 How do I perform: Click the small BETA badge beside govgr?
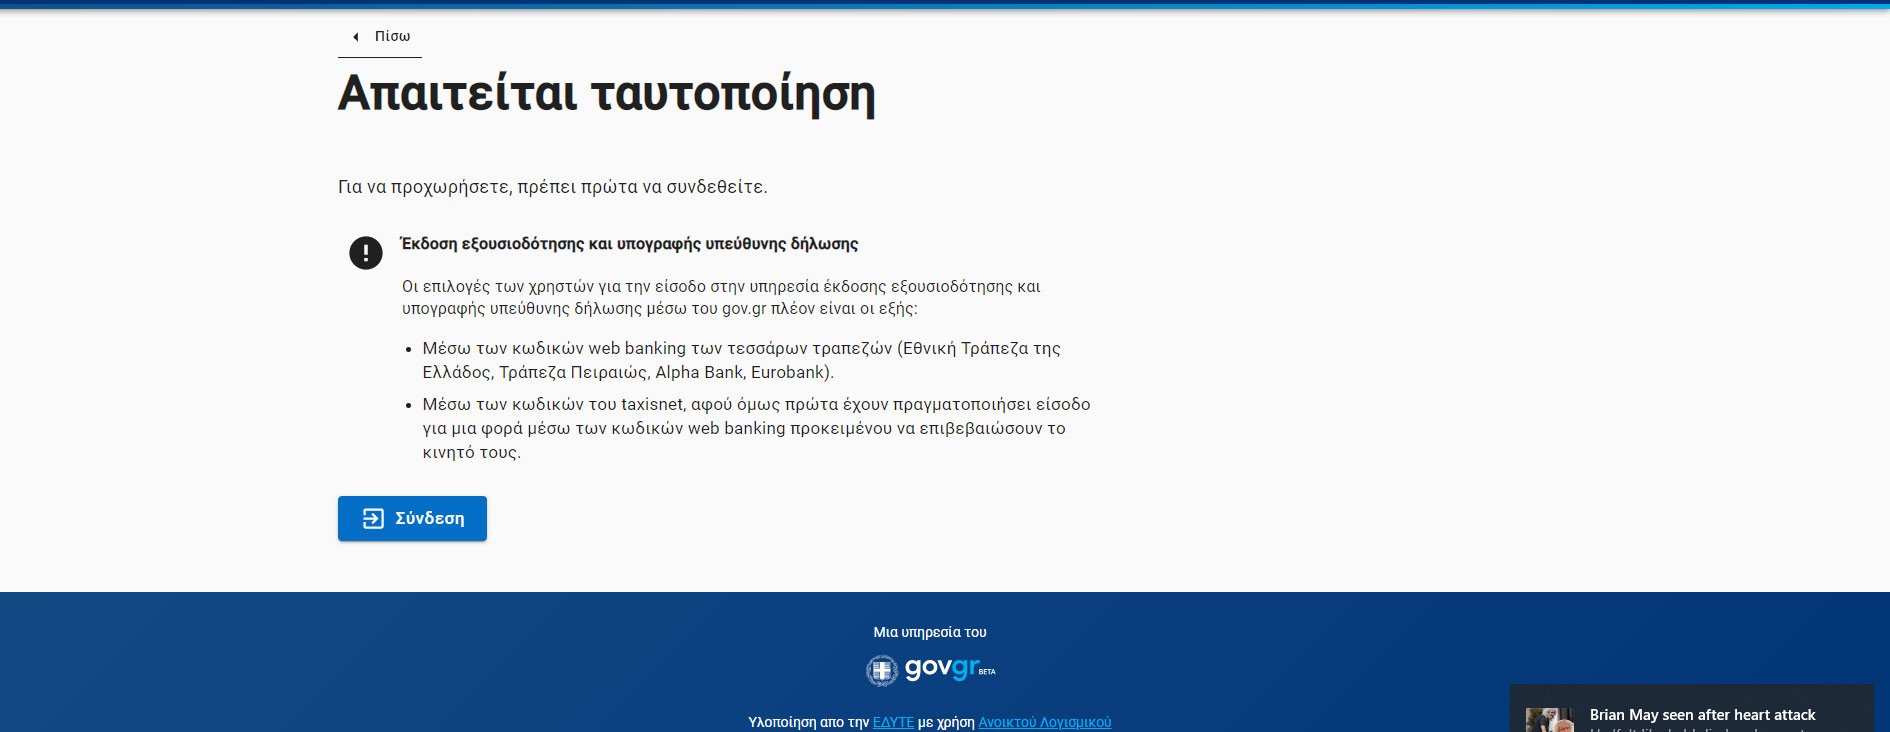987,672
